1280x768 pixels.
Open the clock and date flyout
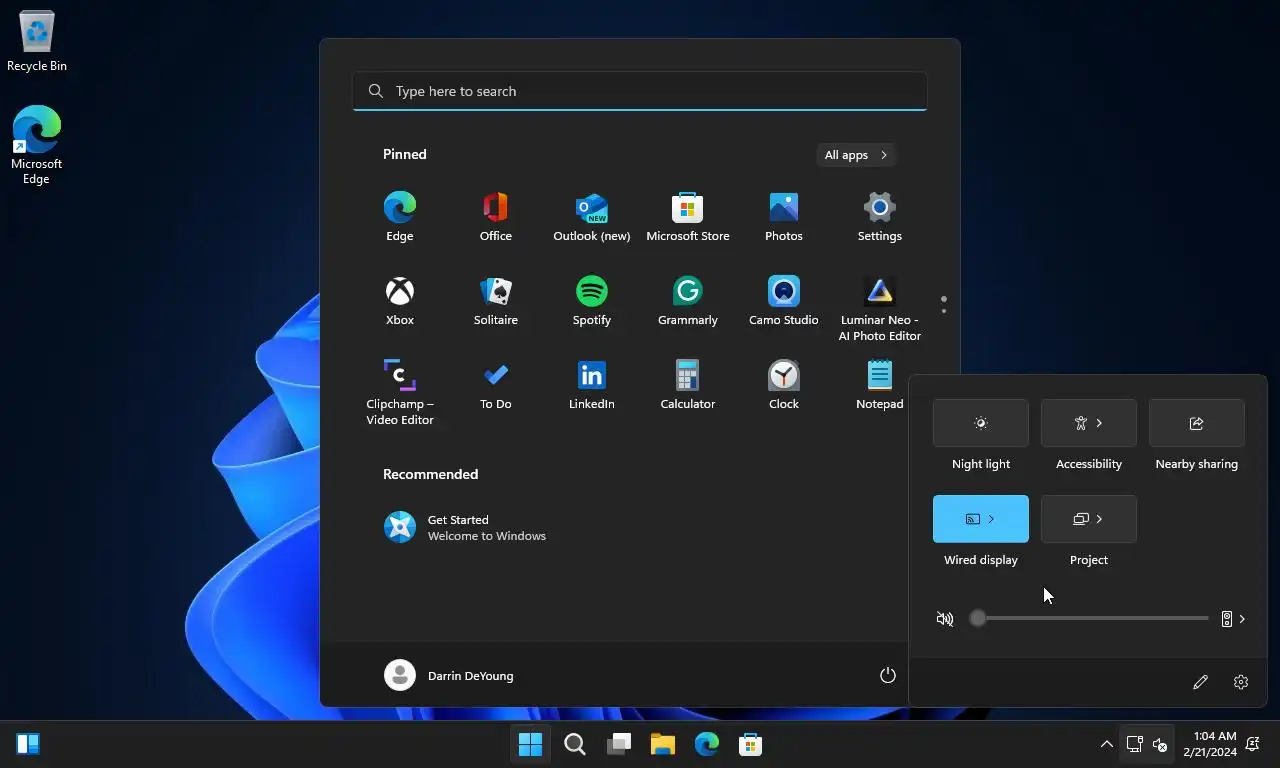click(x=1210, y=744)
